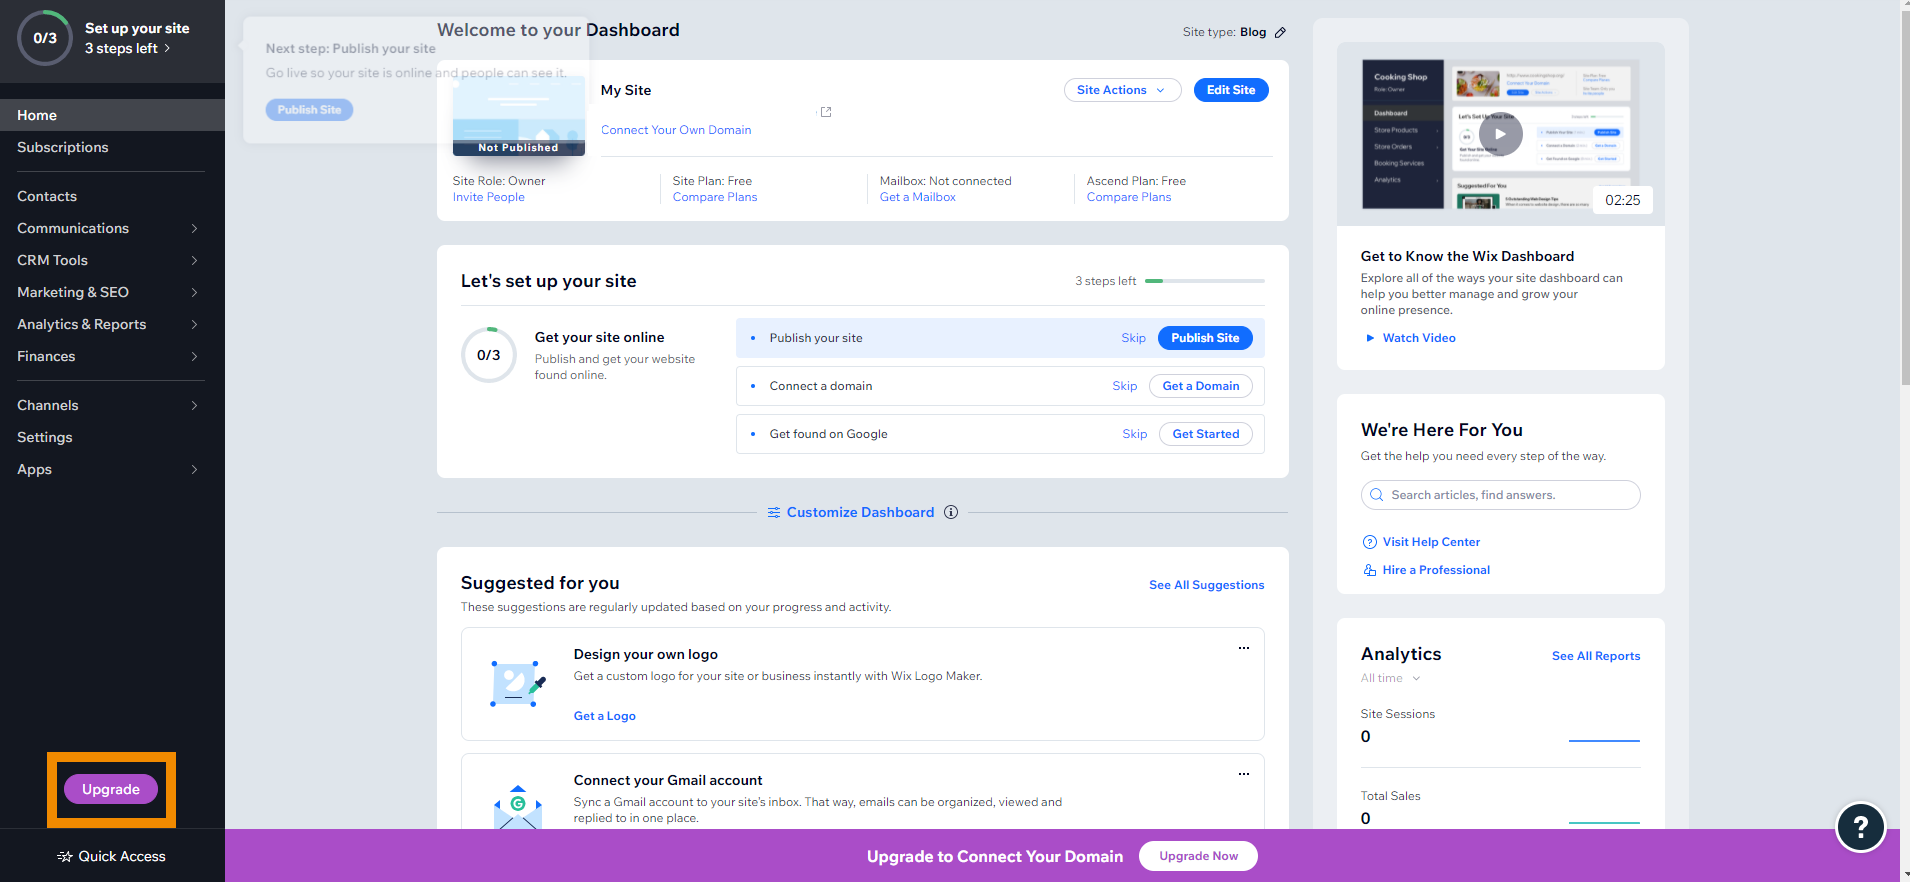
Task: Click See All Reports in Analytics
Action: click(x=1595, y=656)
